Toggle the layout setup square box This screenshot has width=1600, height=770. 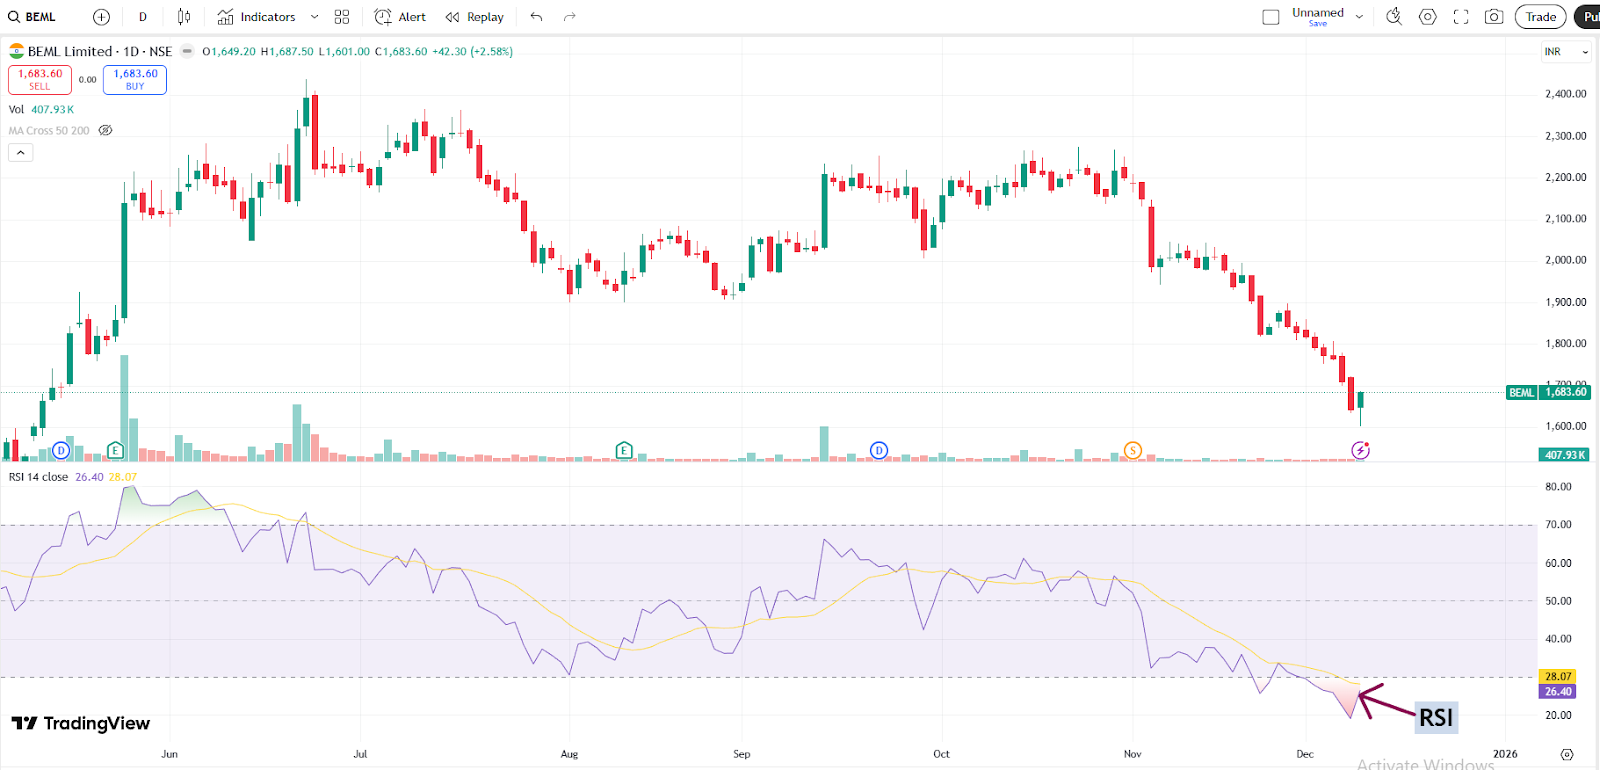[1271, 17]
